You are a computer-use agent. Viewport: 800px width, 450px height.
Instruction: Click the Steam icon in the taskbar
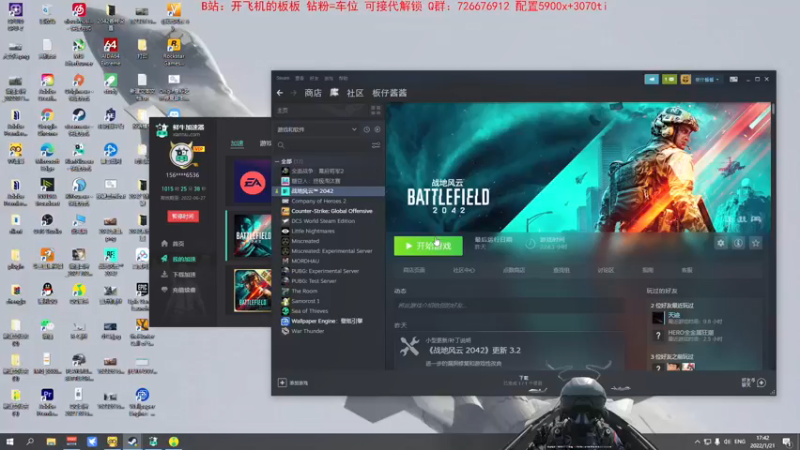click(133, 441)
